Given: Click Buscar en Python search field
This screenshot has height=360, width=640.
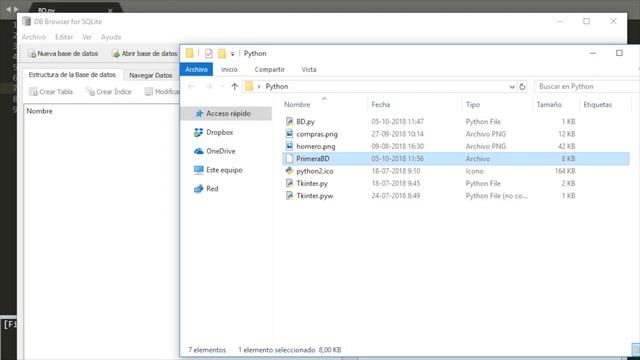Looking at the screenshot, I should [587, 87].
